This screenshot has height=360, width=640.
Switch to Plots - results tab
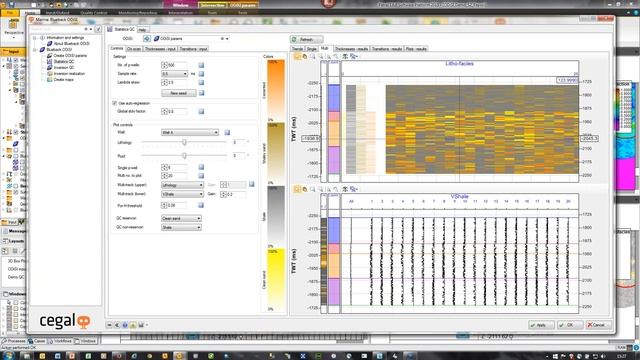[416, 49]
